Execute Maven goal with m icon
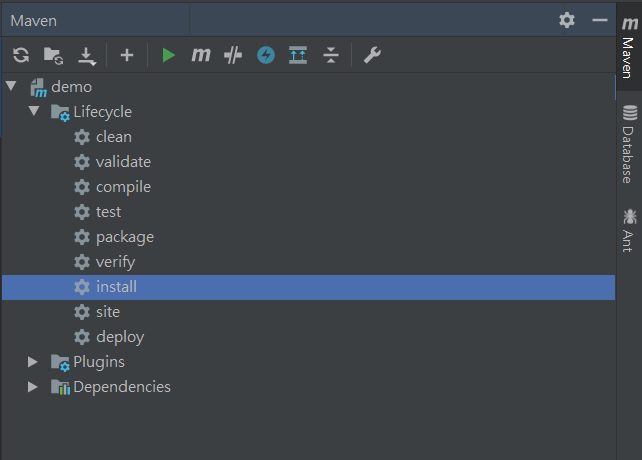The image size is (642, 460). (x=201, y=55)
